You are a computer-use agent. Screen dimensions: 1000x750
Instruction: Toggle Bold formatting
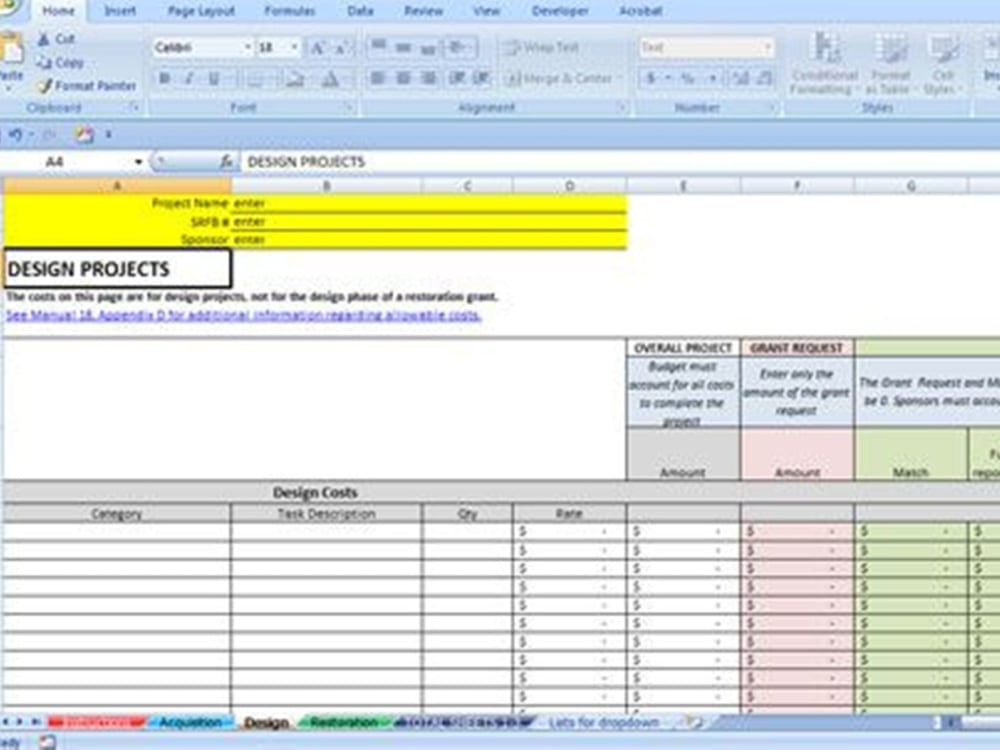(x=165, y=78)
